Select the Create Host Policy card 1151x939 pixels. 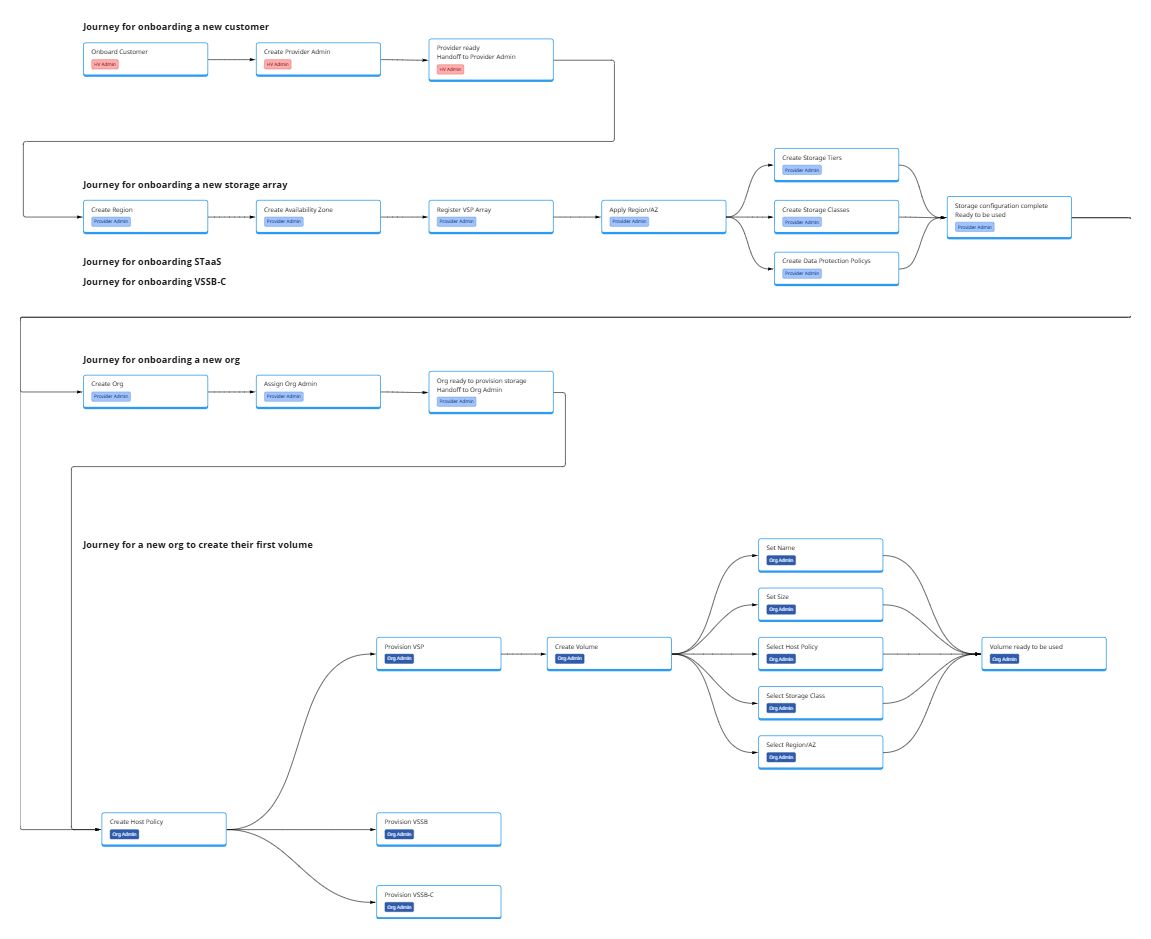coord(164,829)
